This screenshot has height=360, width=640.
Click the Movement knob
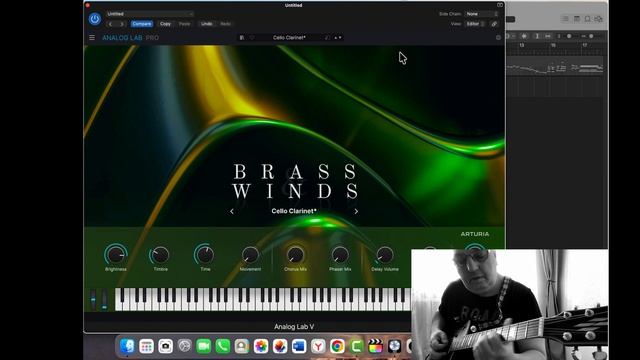[250, 255]
